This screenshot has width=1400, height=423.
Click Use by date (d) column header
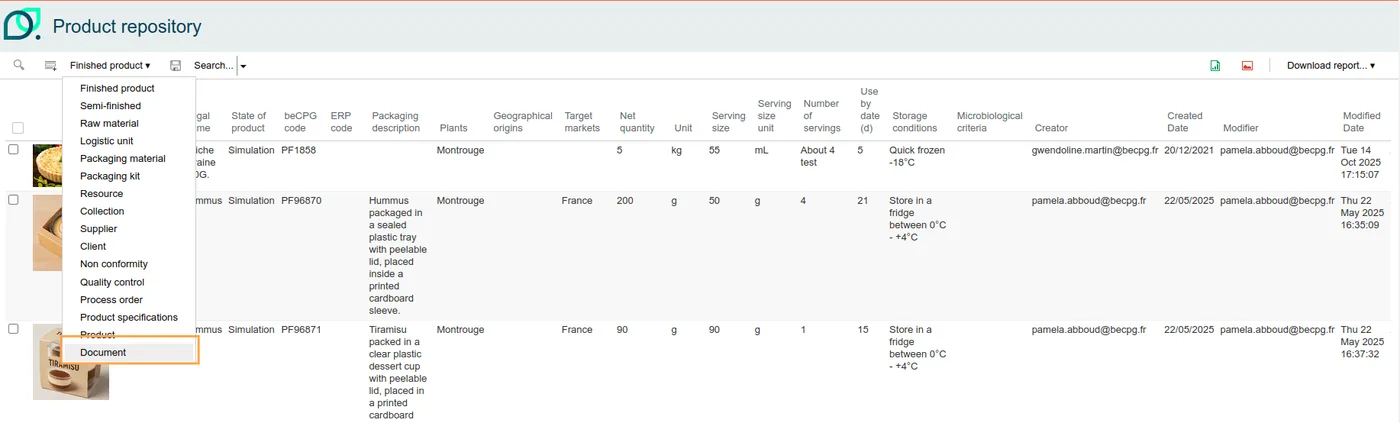[869, 110]
